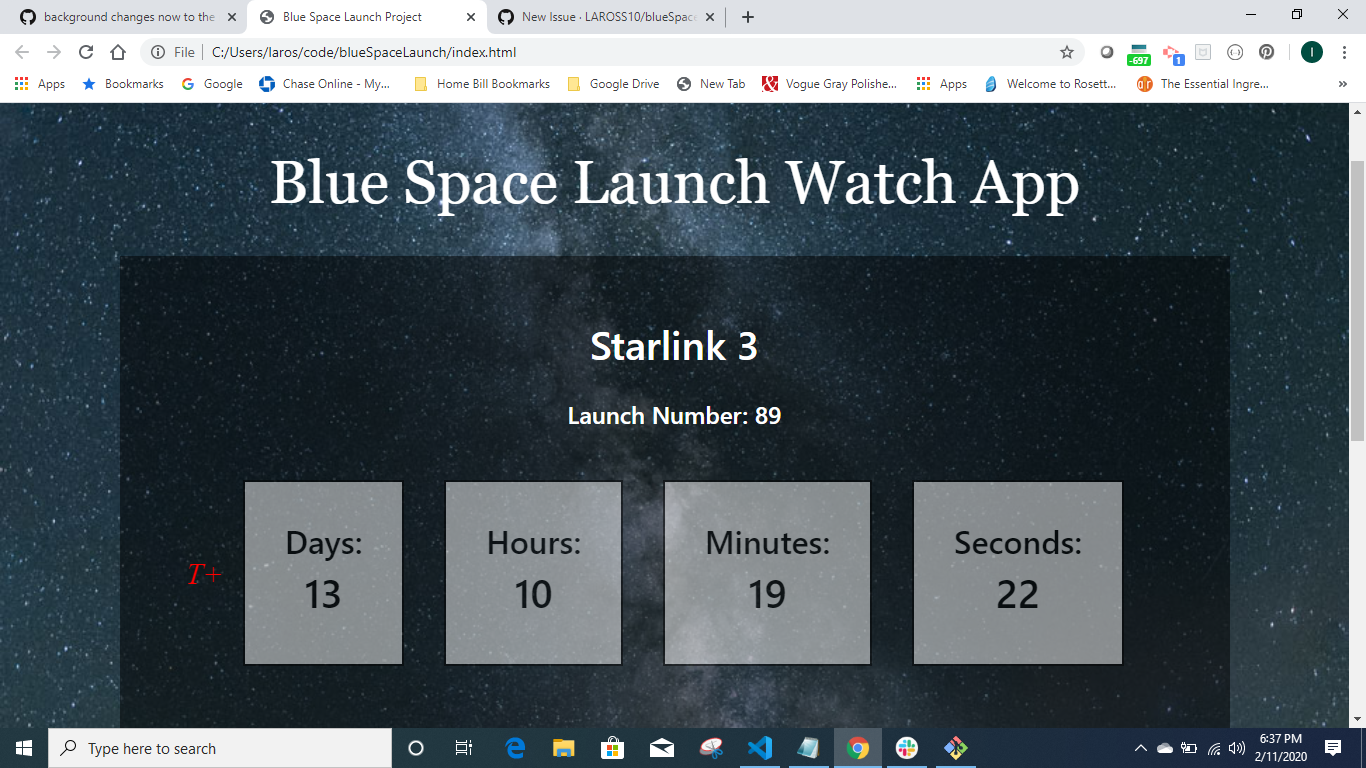This screenshot has height=768, width=1366.
Task: Show more bookmarks with the chevron
Action: [x=1342, y=84]
